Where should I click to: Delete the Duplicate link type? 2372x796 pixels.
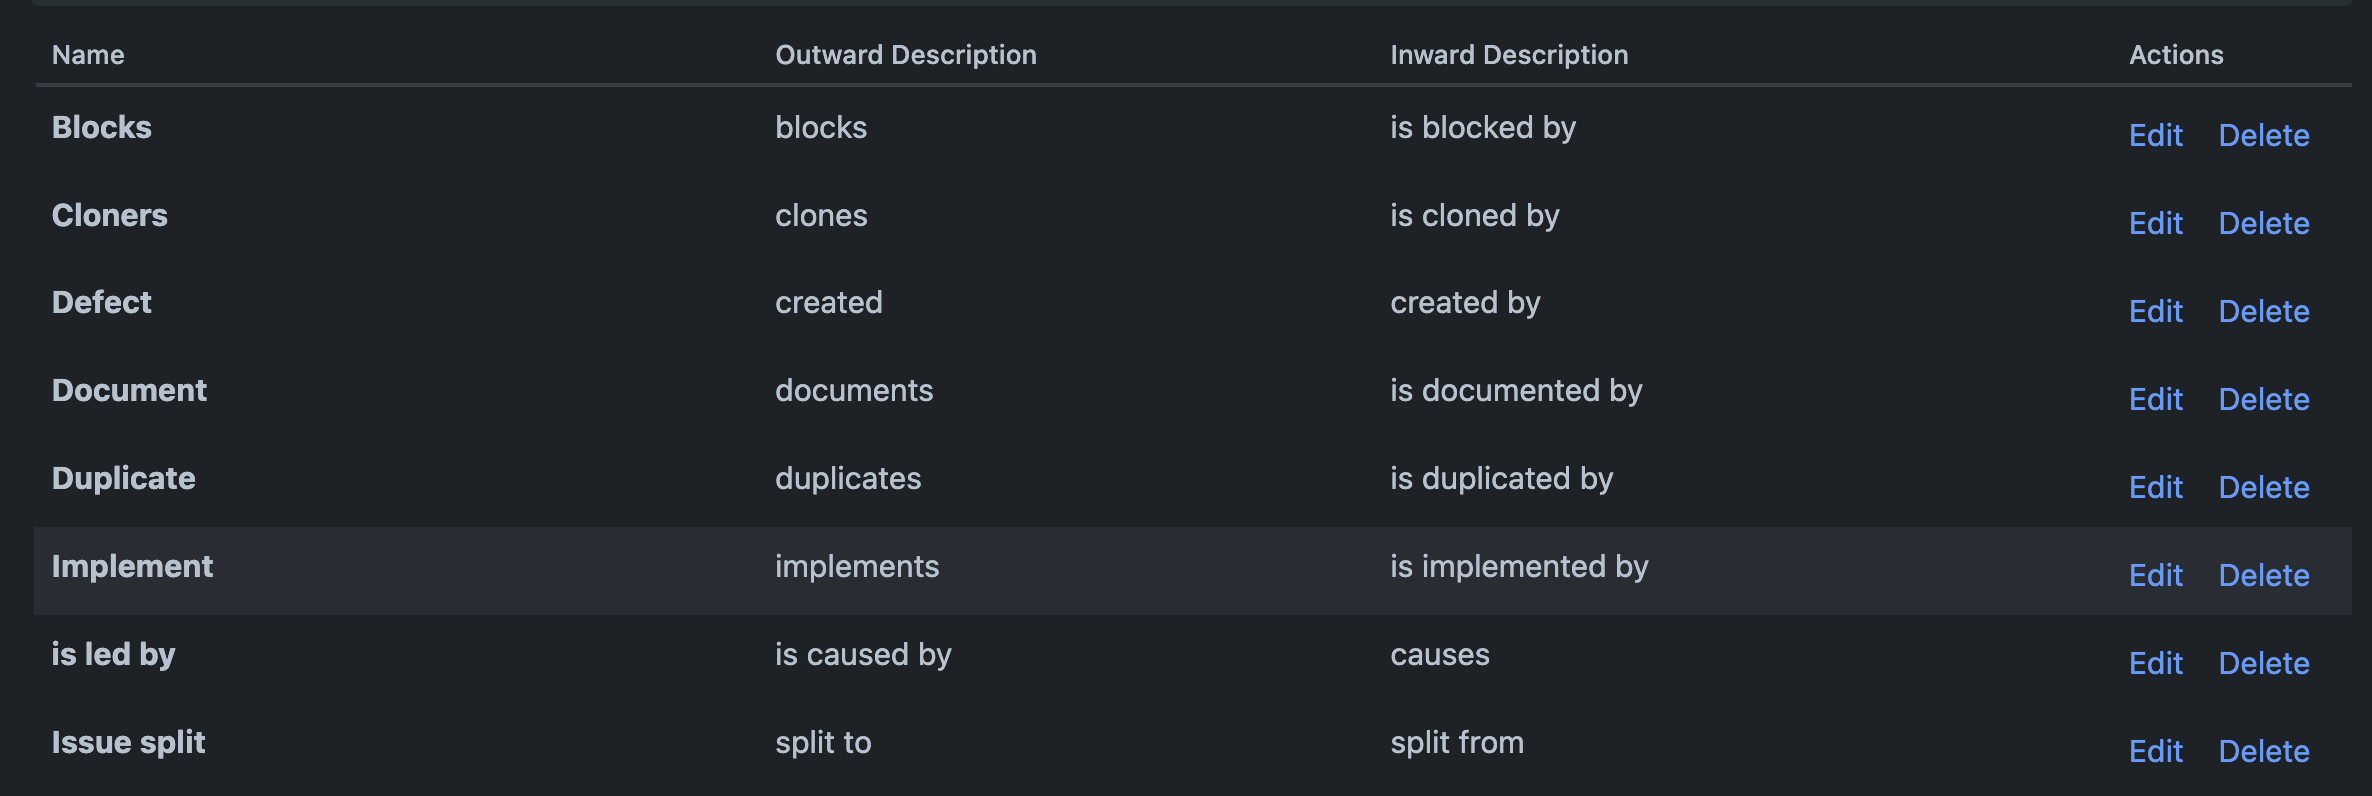(2264, 487)
